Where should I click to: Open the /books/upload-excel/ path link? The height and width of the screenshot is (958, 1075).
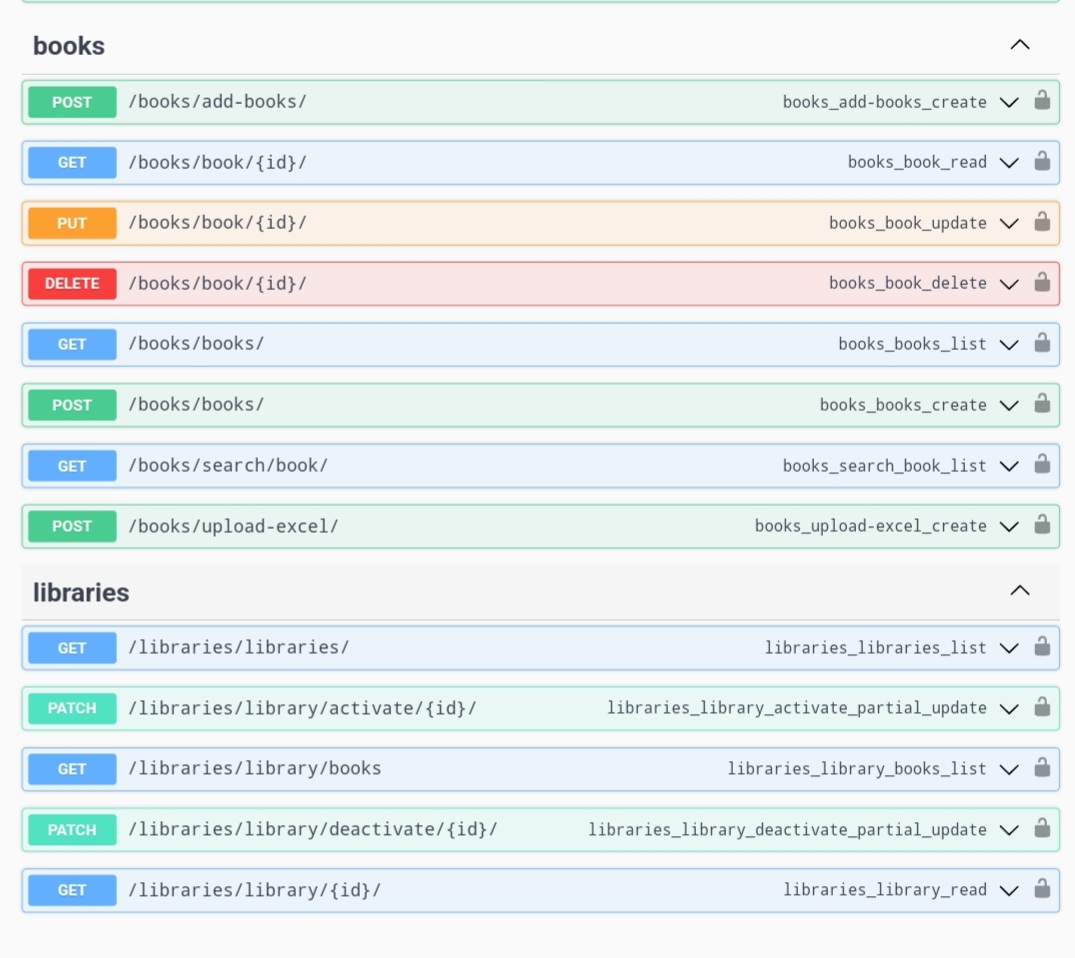(233, 526)
